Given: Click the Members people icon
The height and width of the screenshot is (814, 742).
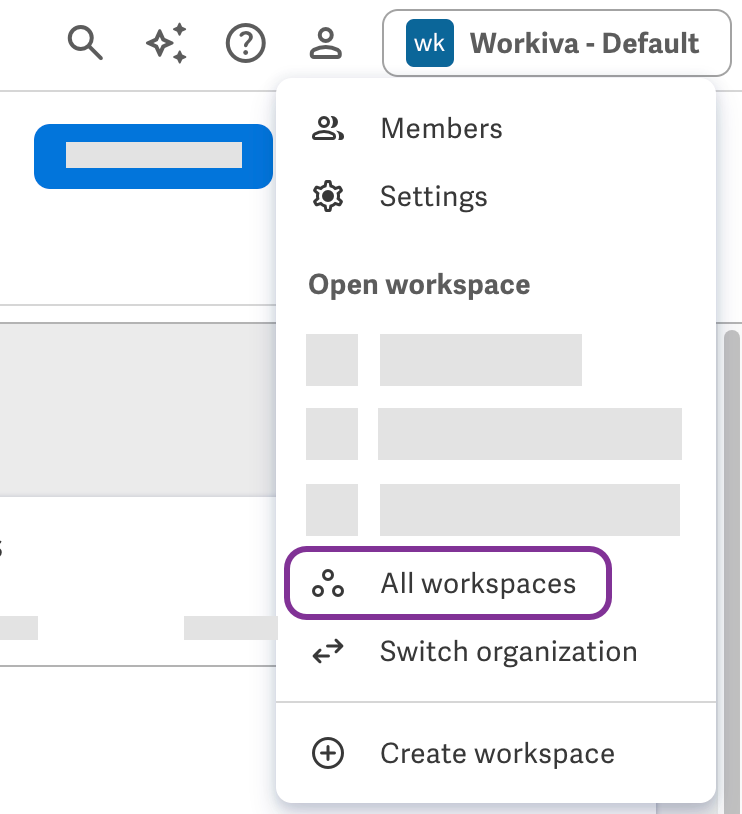Looking at the screenshot, I should 328,129.
